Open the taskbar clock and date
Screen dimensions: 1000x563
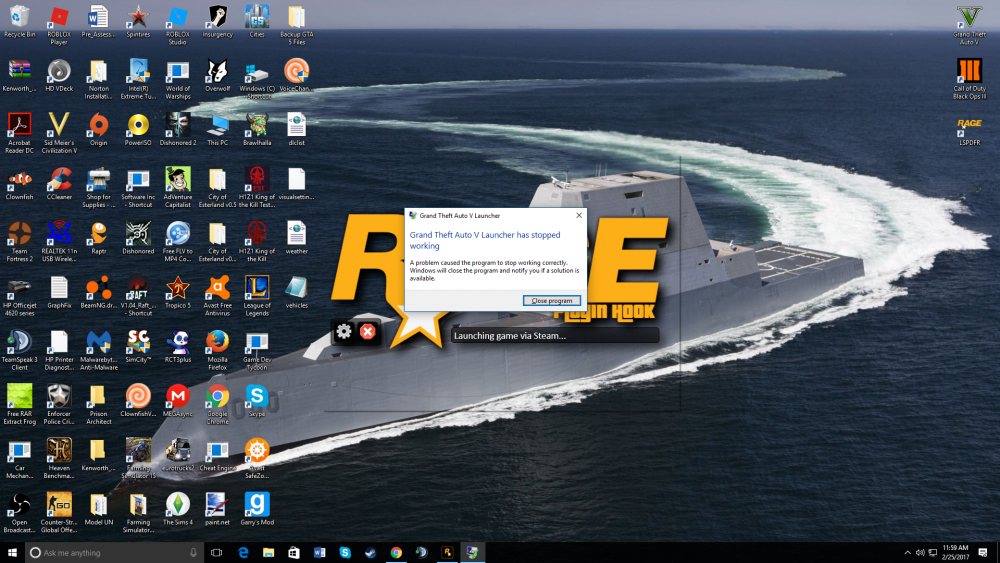954,552
